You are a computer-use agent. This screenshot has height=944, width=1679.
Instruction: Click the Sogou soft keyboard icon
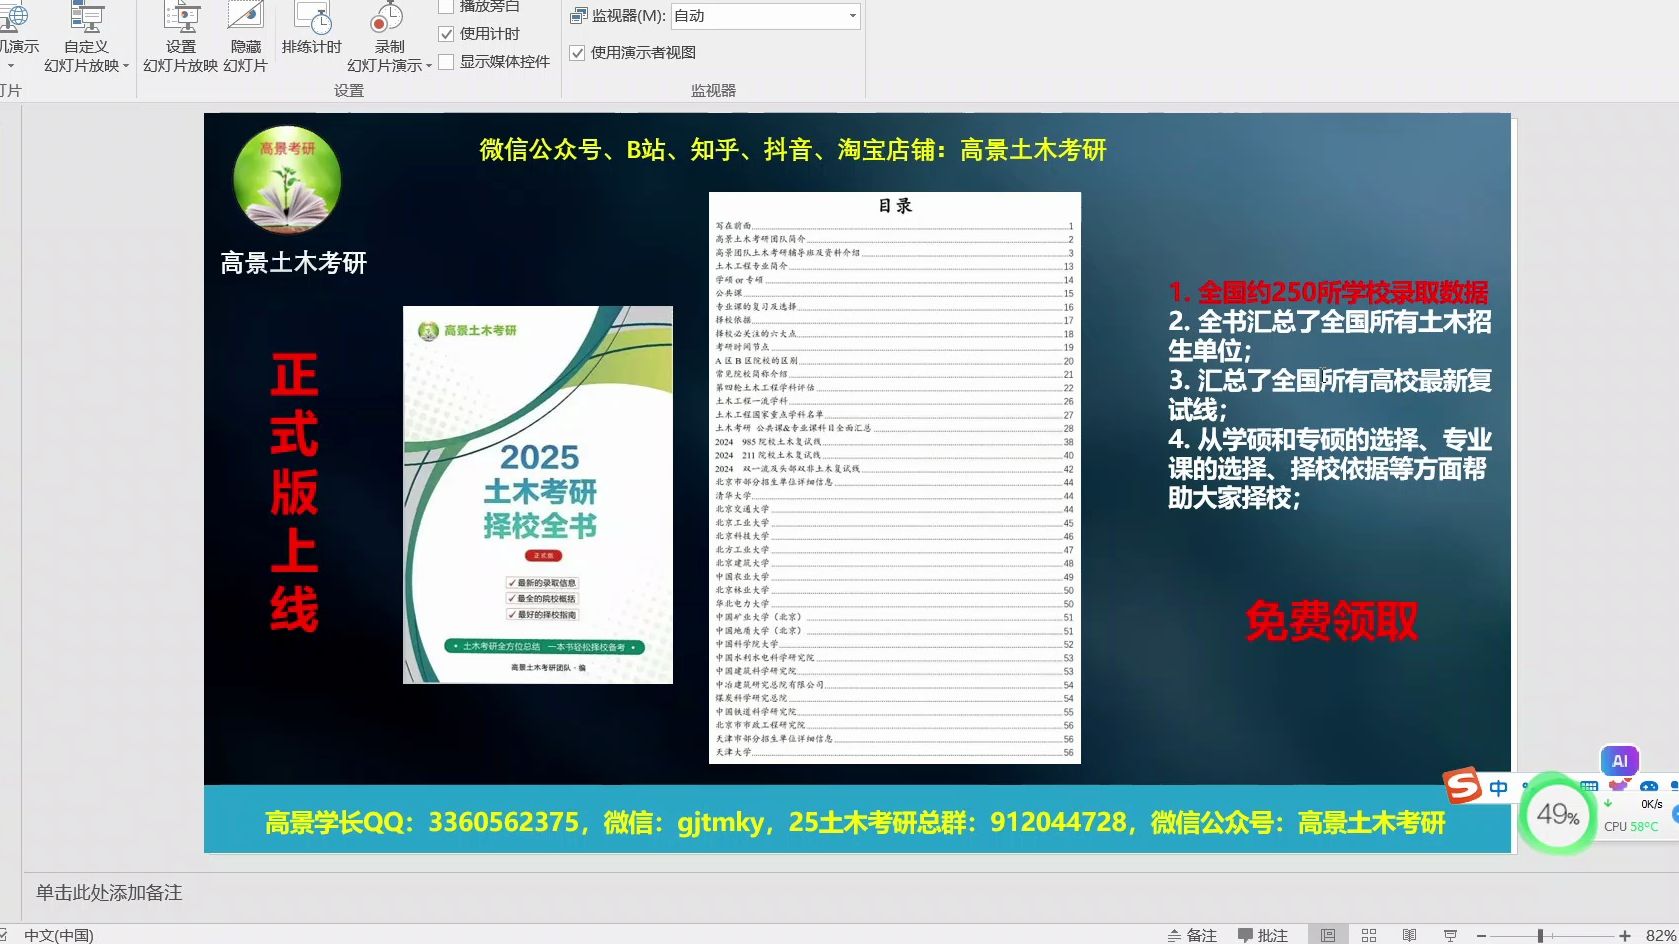coord(1589,787)
